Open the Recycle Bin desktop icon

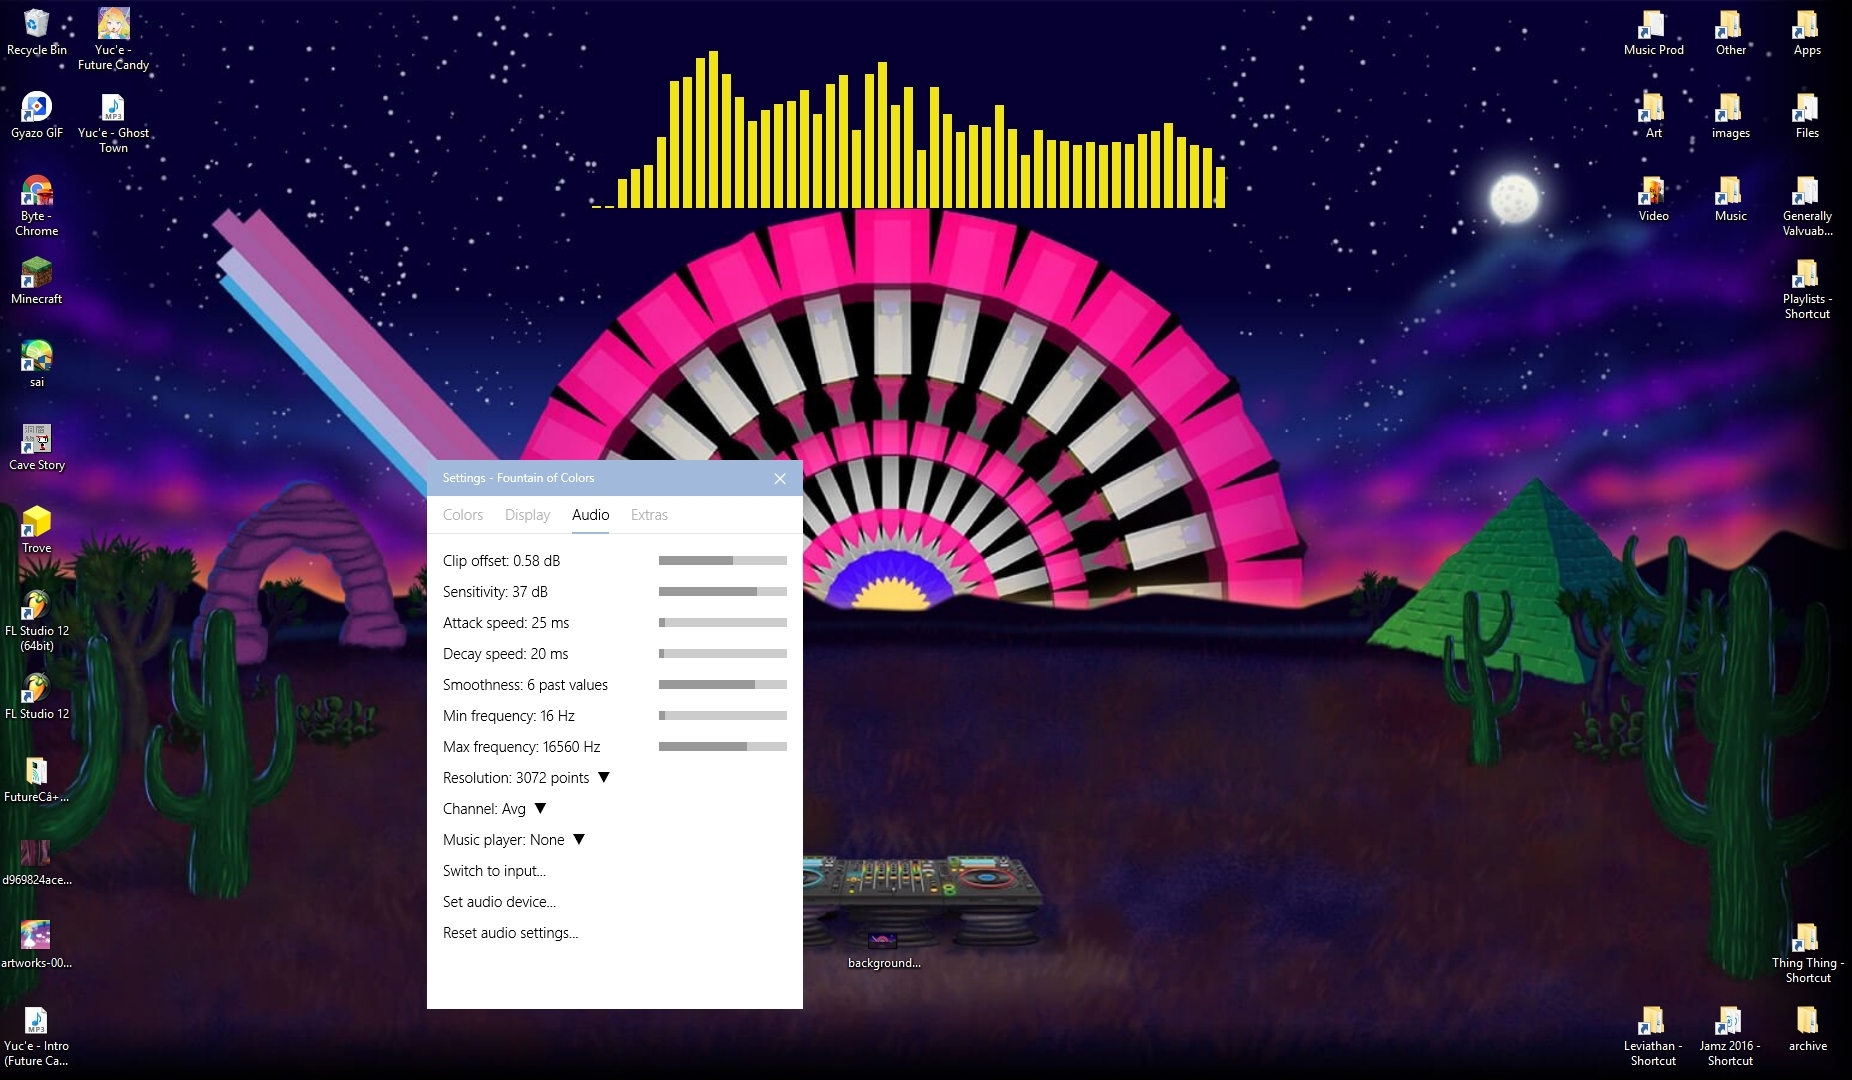[36, 32]
